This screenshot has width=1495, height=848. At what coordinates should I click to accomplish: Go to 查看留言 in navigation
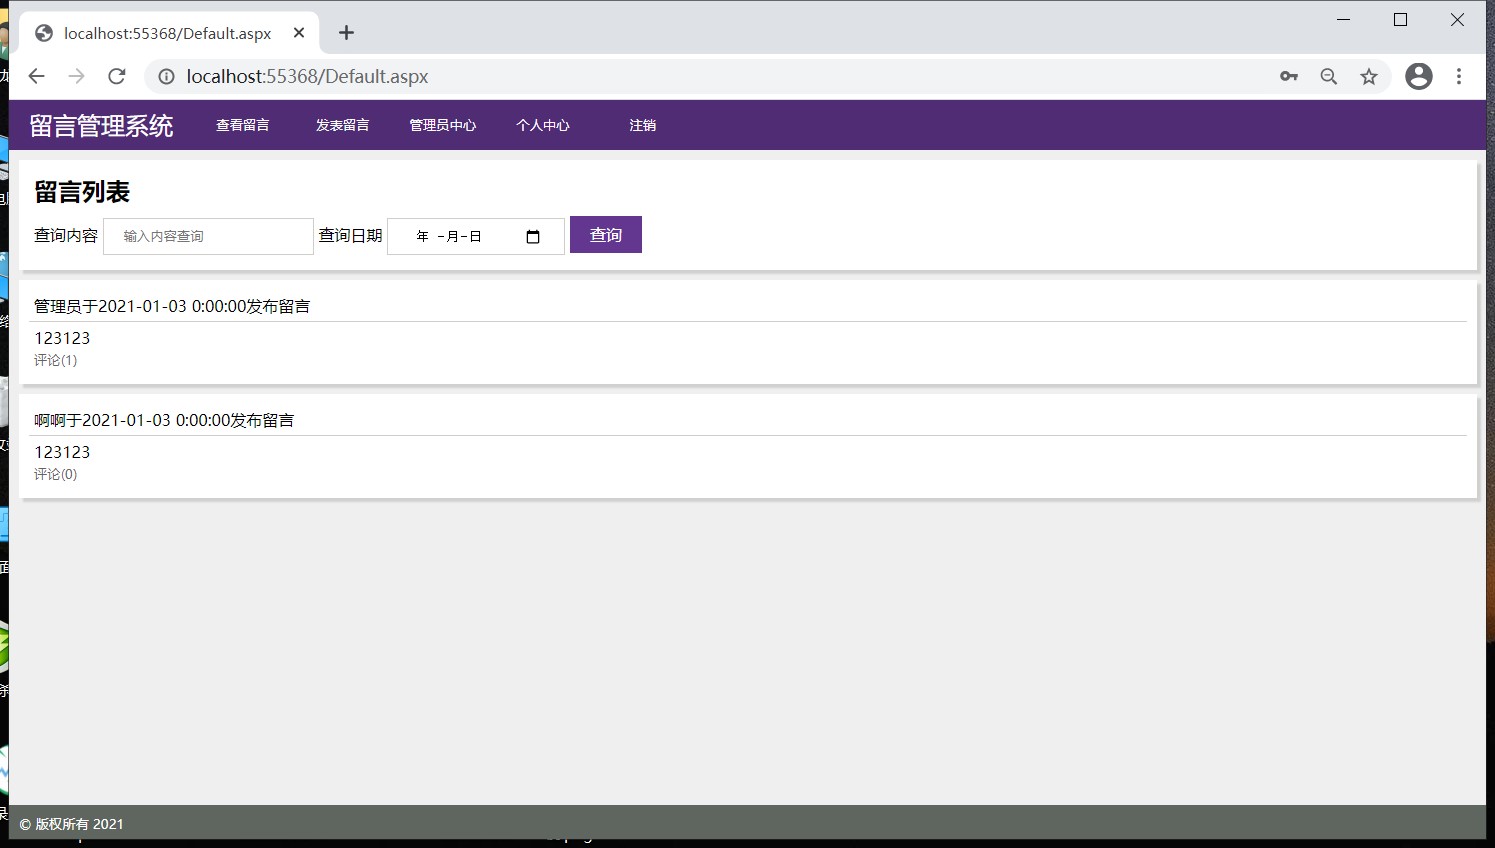click(x=243, y=125)
